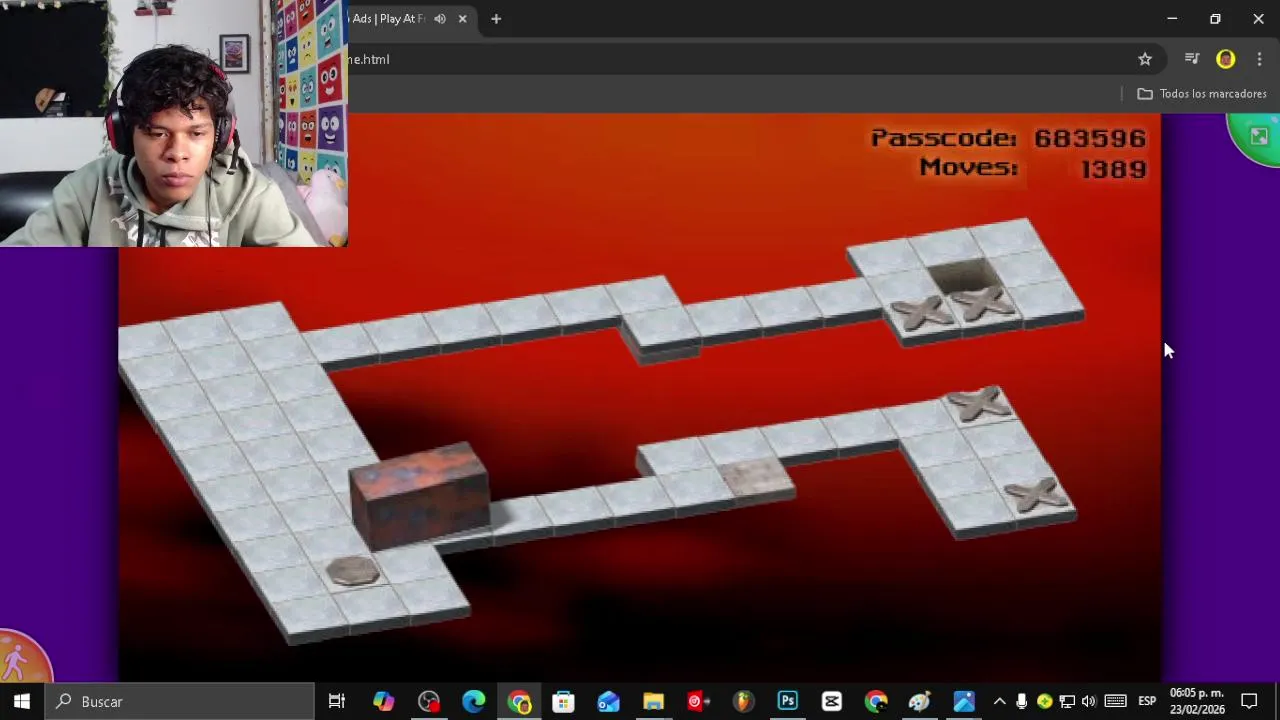
Task: Click the Passcode number 683596
Action: point(1090,138)
